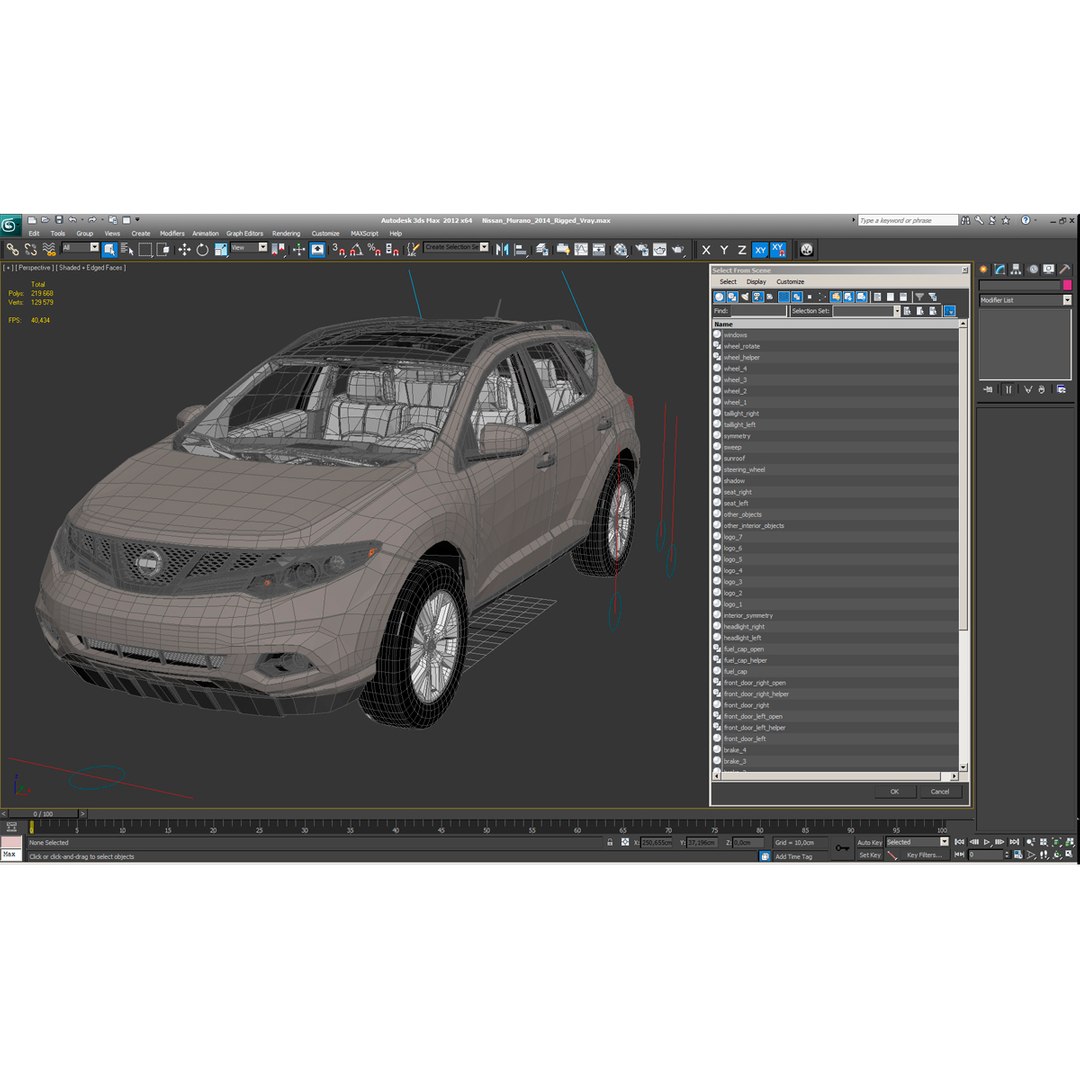
Task: Toggle the Angle Snap button
Action: click(x=356, y=250)
